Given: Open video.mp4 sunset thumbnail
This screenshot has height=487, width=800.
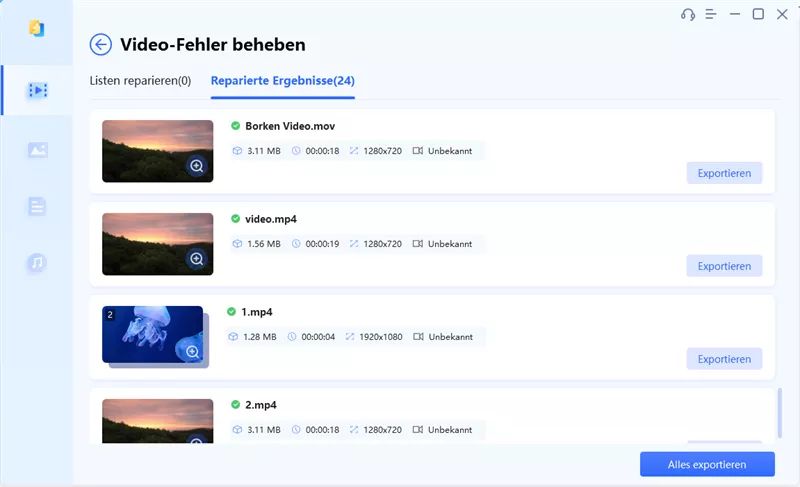Looking at the screenshot, I should coord(158,244).
